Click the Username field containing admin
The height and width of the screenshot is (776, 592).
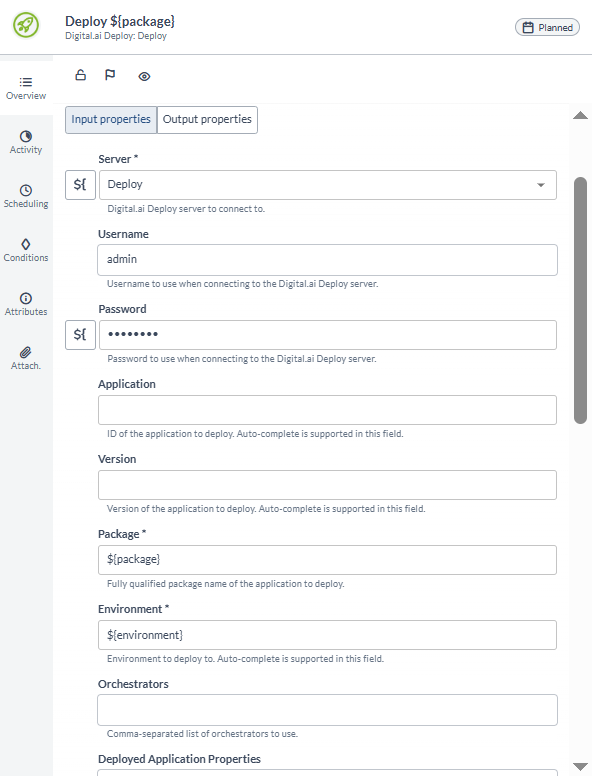click(x=327, y=260)
